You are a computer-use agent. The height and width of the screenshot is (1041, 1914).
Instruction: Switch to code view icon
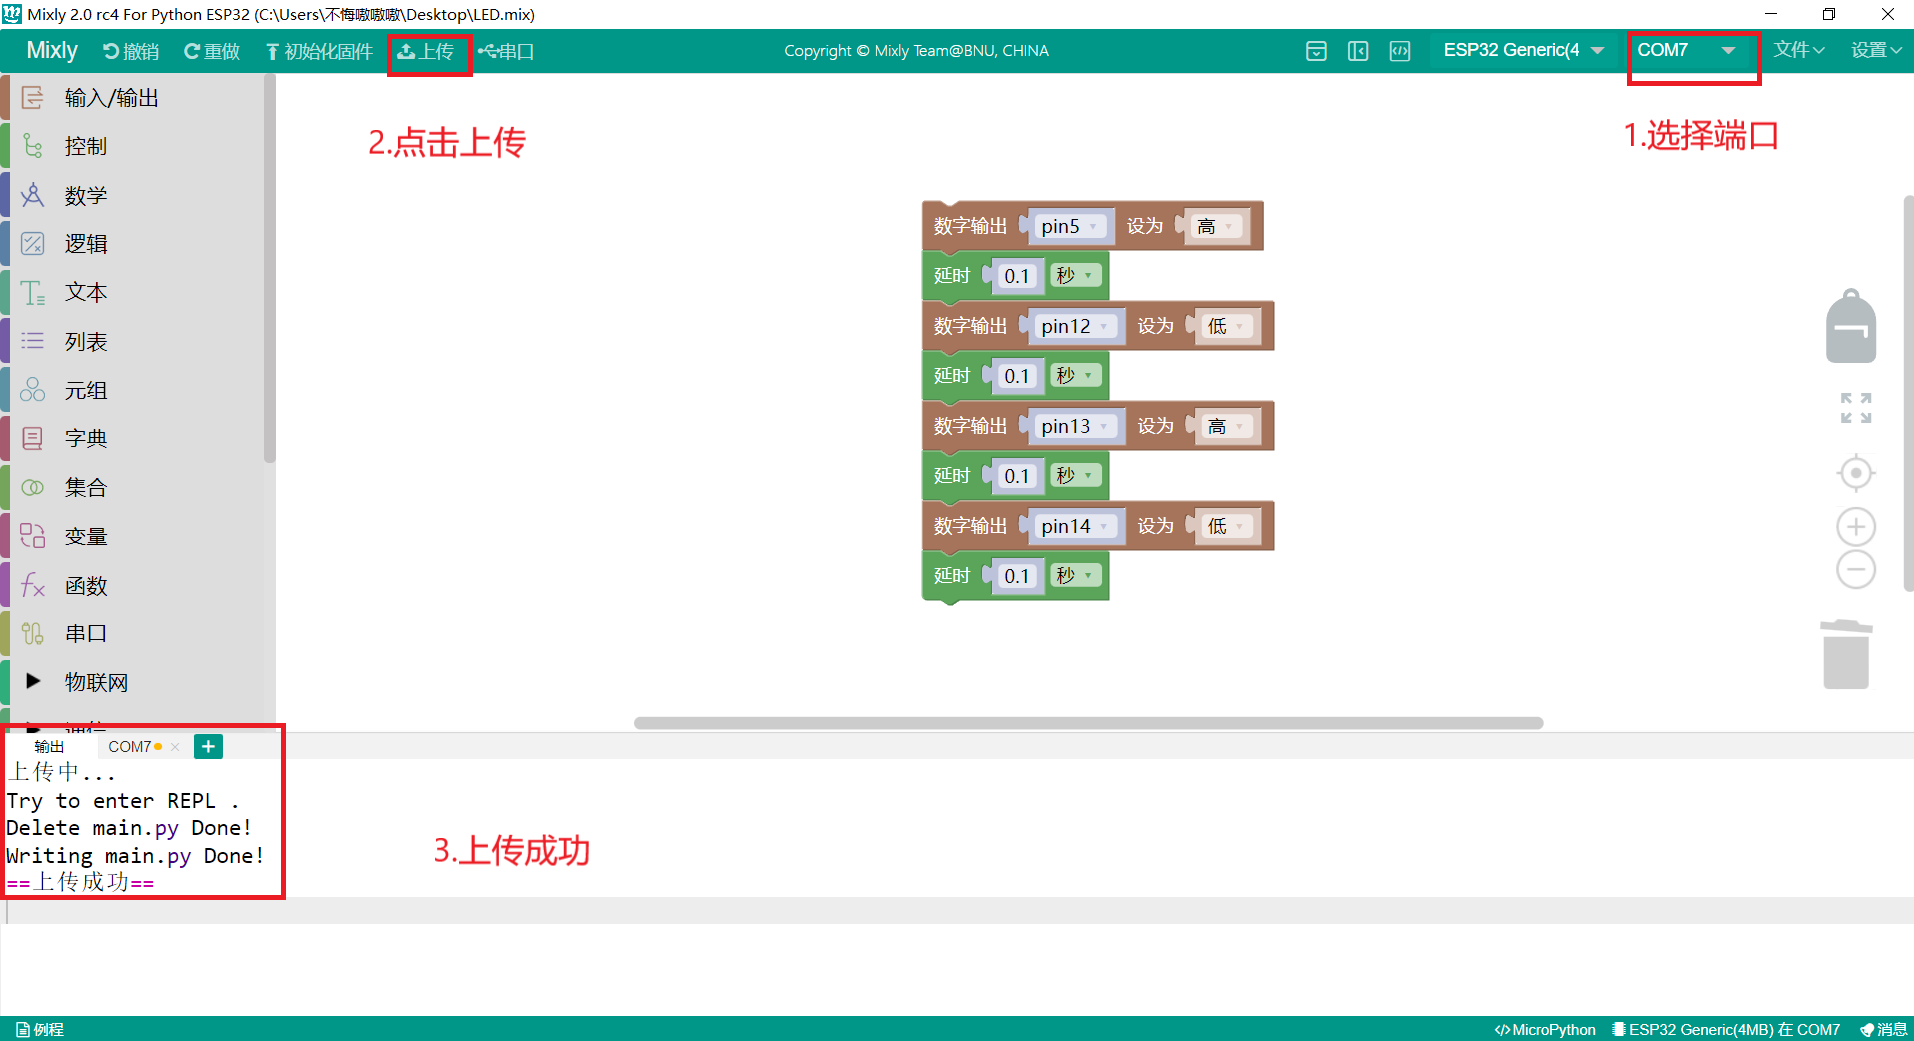1400,51
